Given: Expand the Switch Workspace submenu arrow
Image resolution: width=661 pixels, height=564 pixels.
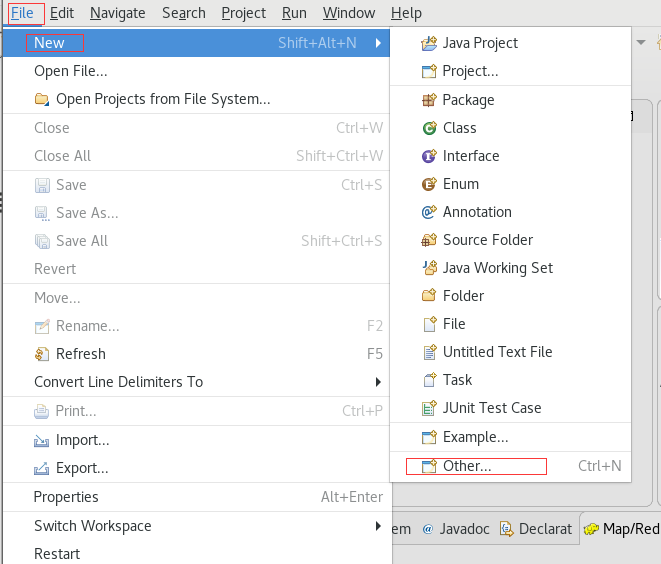Looking at the screenshot, I should pos(378,526).
